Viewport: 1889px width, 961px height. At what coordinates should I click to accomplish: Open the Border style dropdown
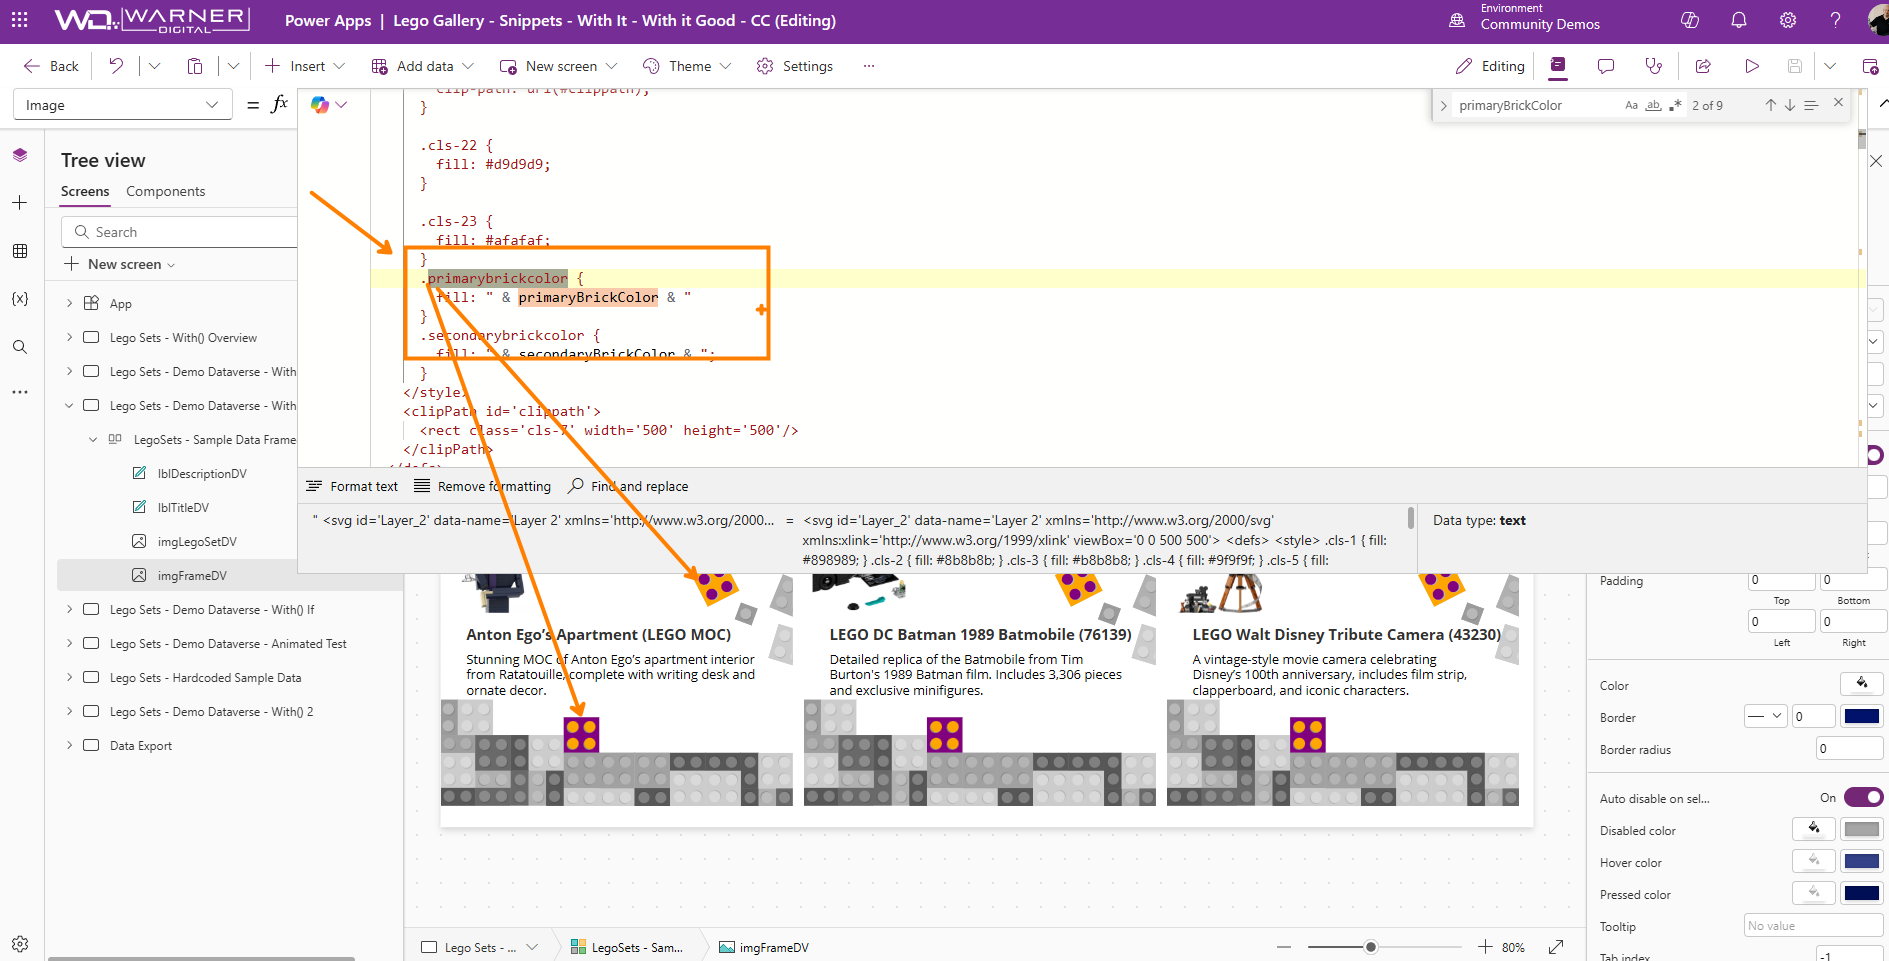[1765, 716]
